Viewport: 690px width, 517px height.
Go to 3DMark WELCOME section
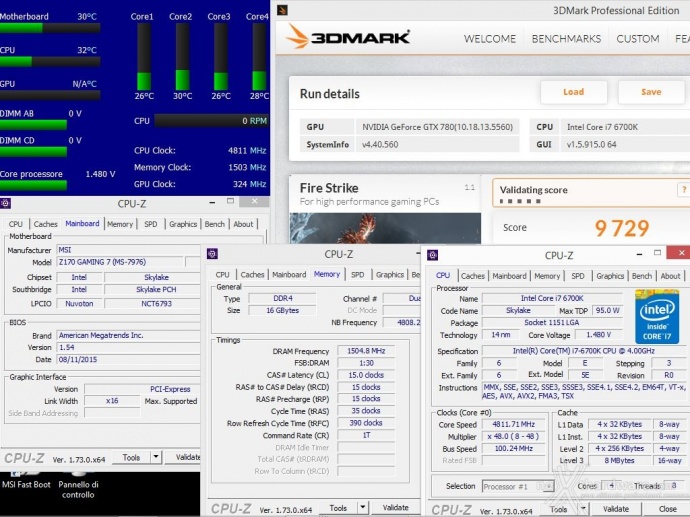[x=490, y=39]
